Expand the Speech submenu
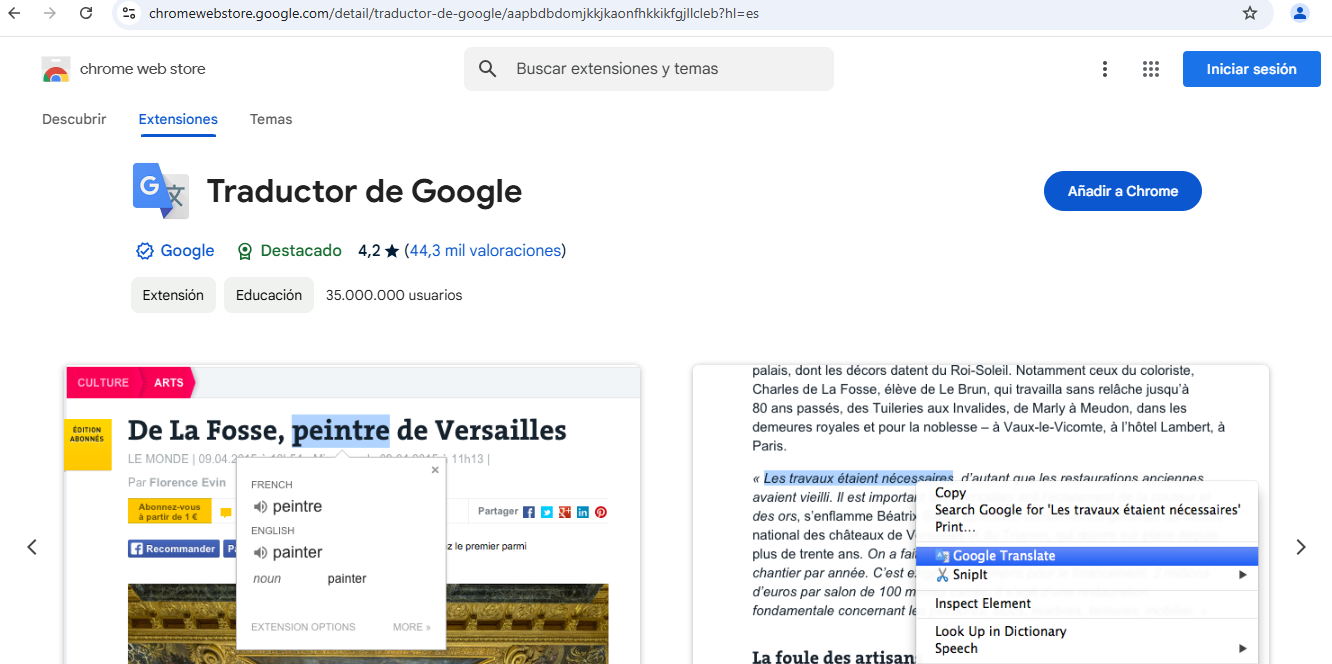This screenshot has width=1332, height=664. pyautogui.click(x=1241, y=648)
